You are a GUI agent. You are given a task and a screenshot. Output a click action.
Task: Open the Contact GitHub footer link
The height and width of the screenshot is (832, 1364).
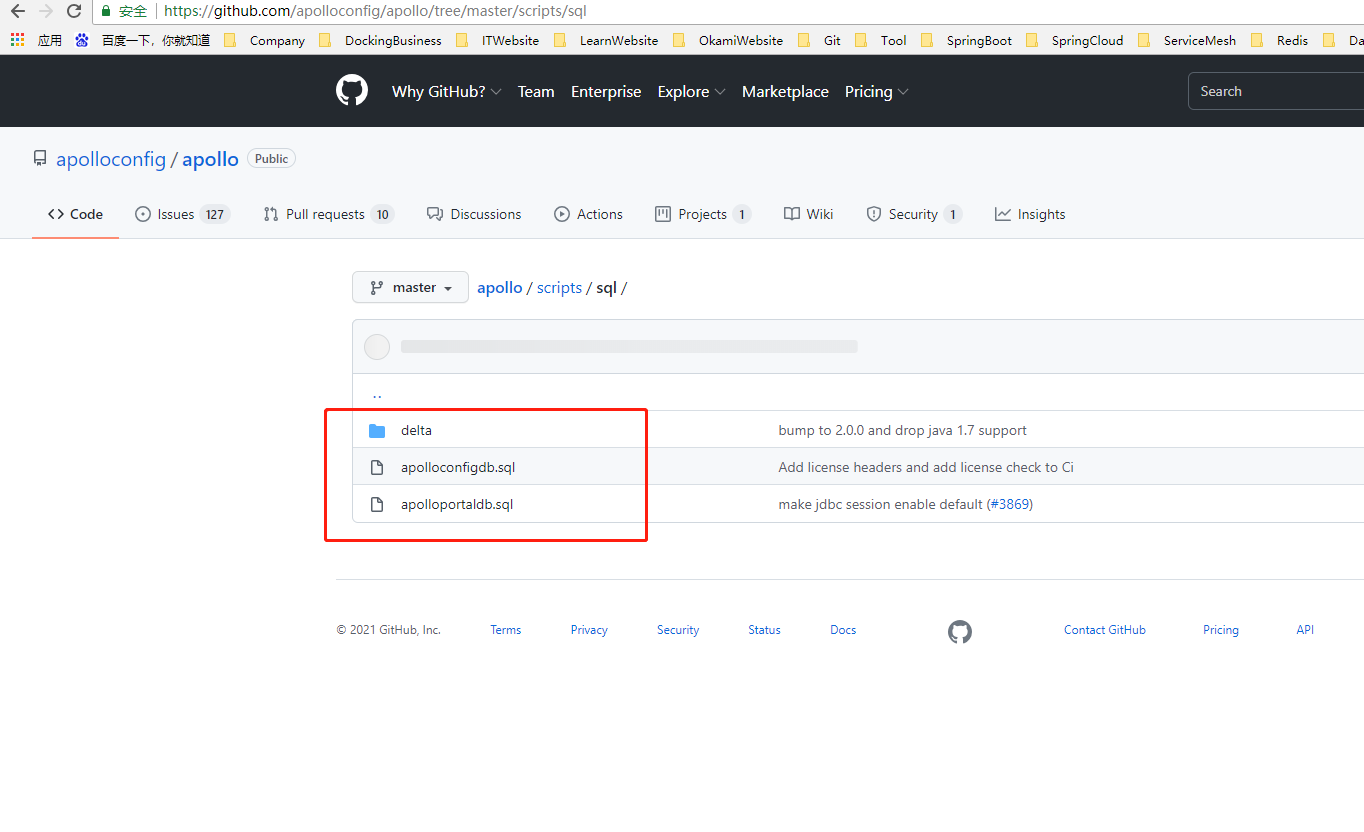click(x=1105, y=630)
